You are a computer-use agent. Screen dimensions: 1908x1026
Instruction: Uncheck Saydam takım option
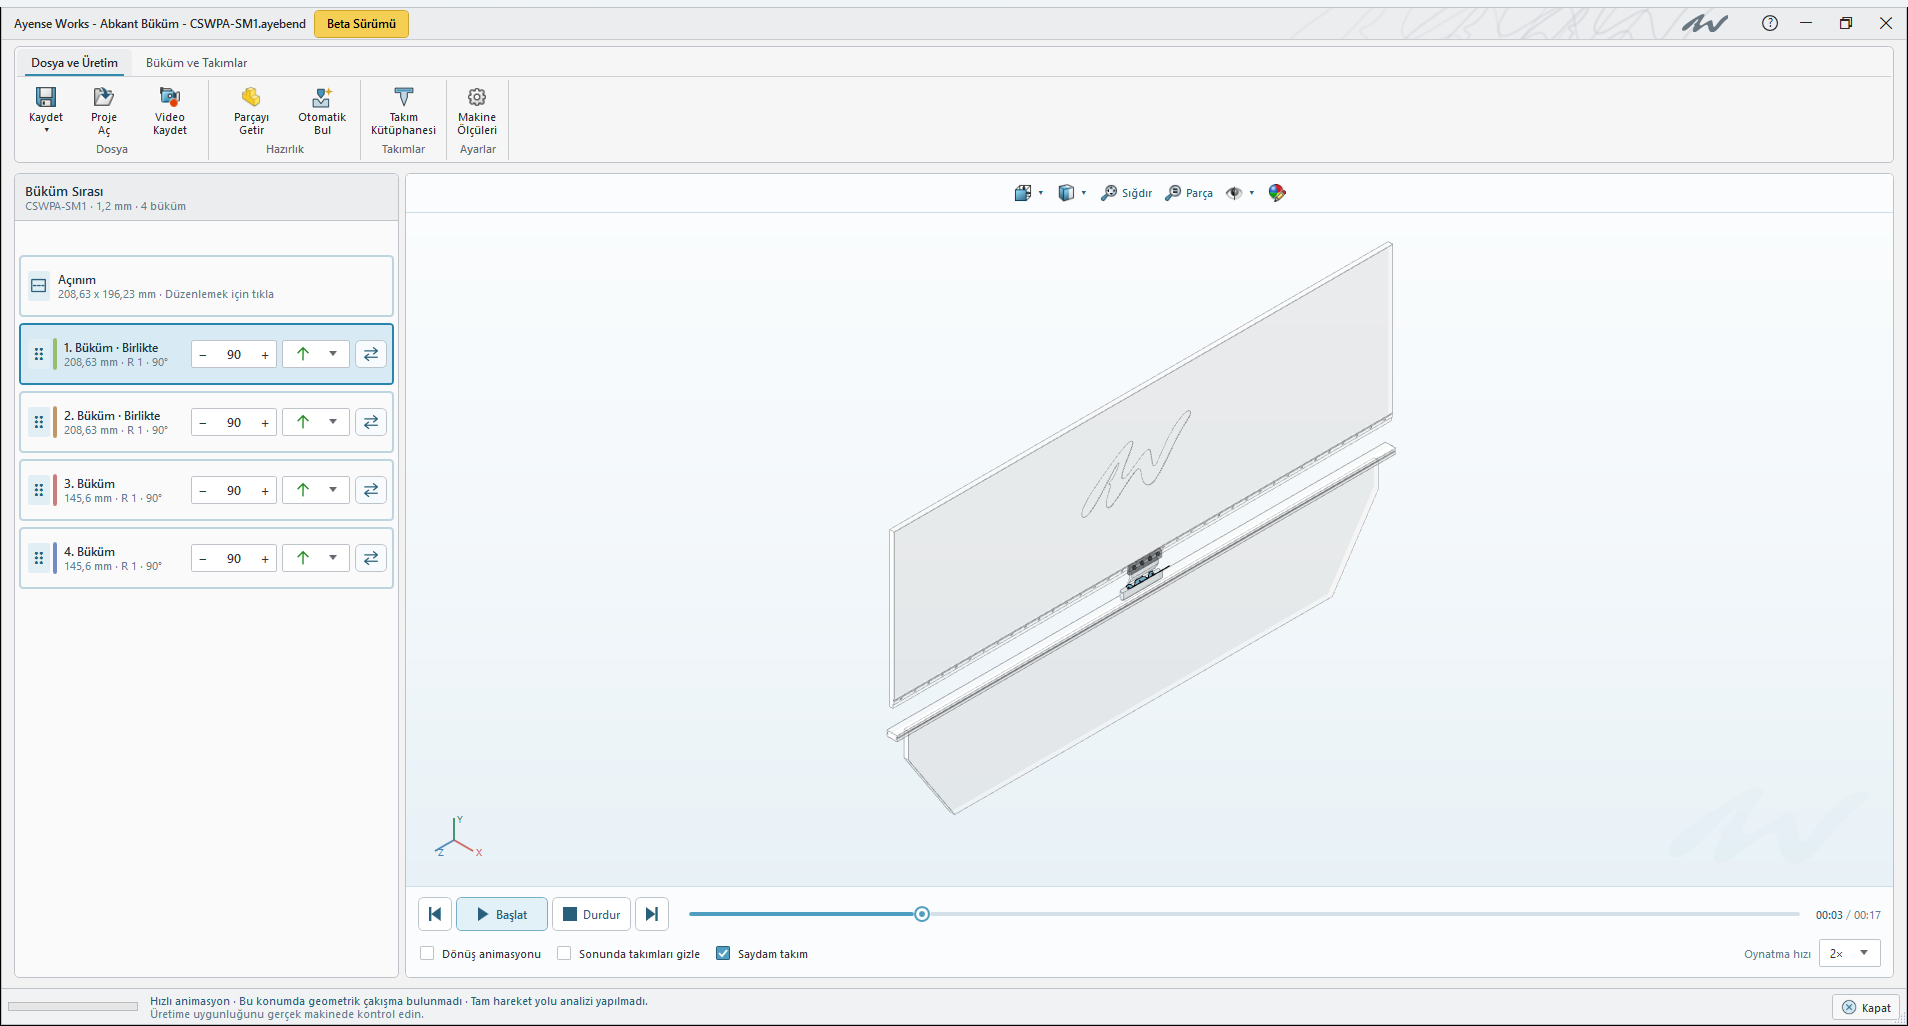coord(723,953)
